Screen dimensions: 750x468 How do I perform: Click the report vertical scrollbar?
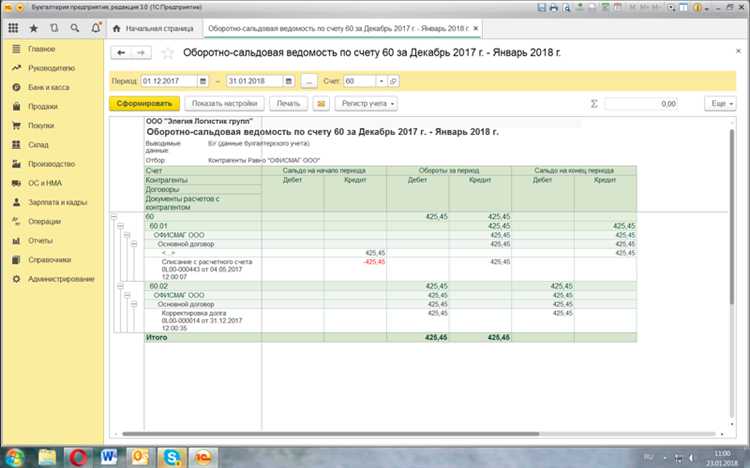click(731, 215)
